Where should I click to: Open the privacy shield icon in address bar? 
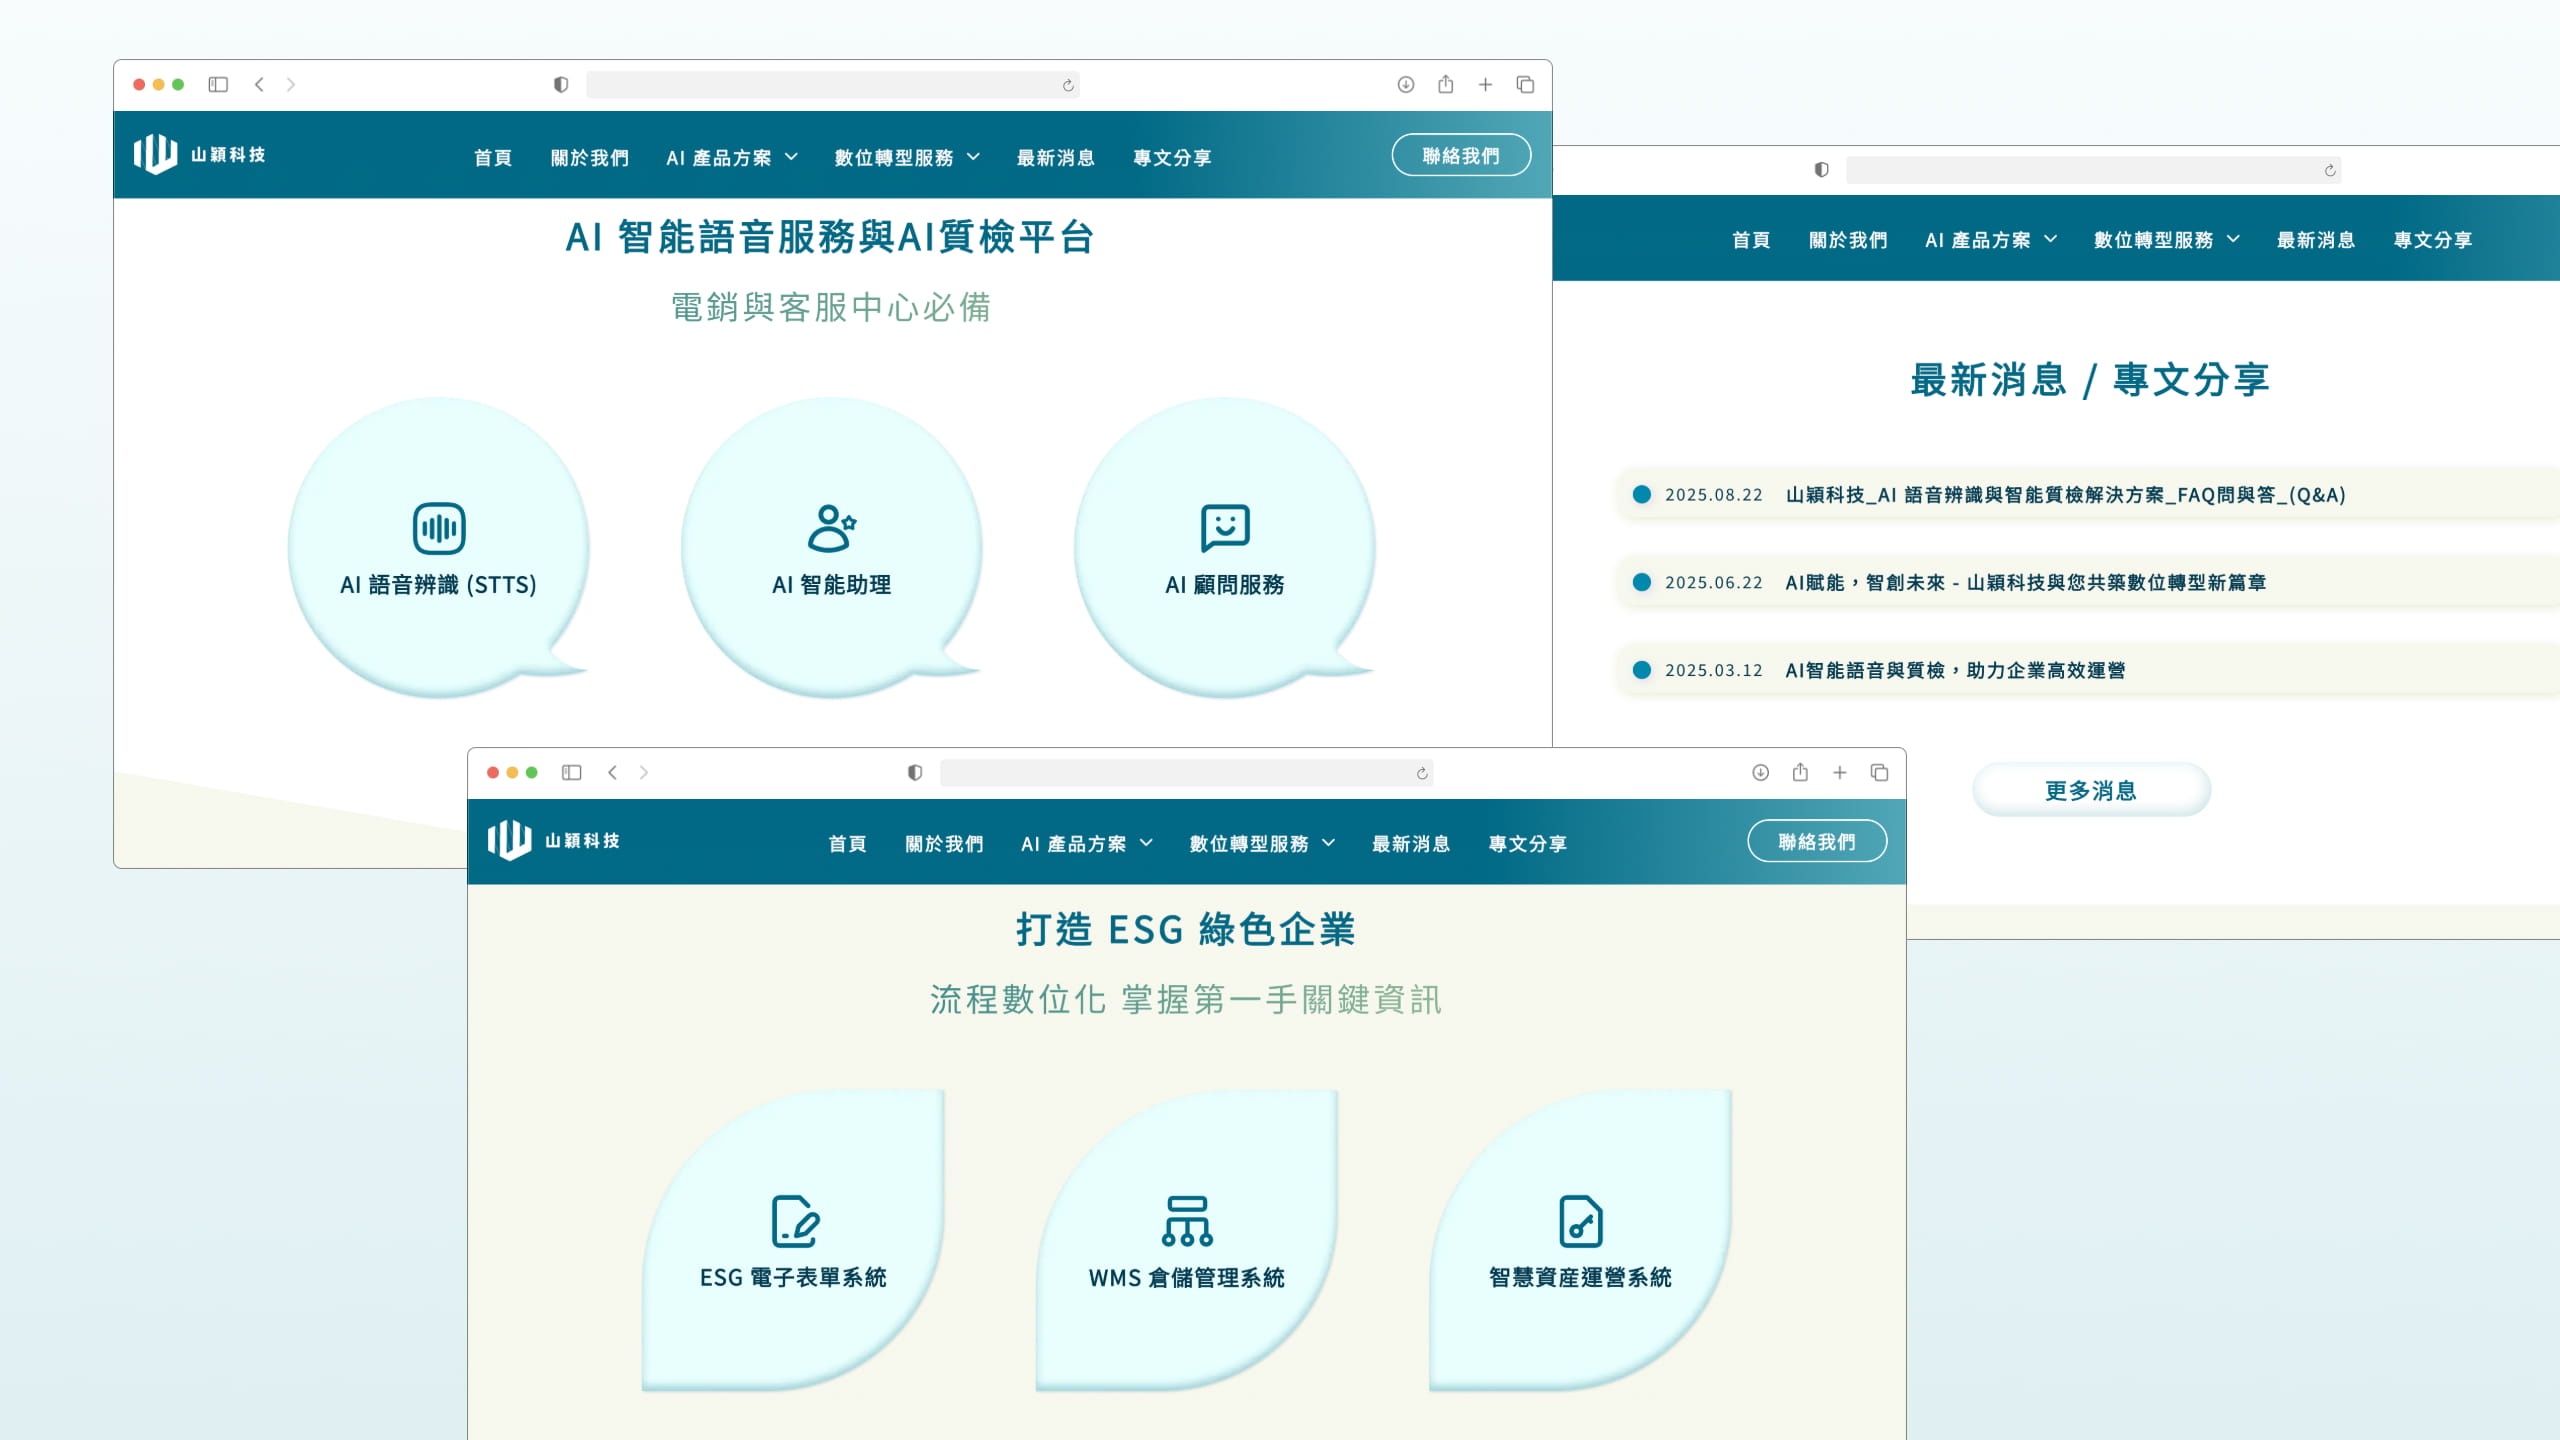tap(562, 85)
